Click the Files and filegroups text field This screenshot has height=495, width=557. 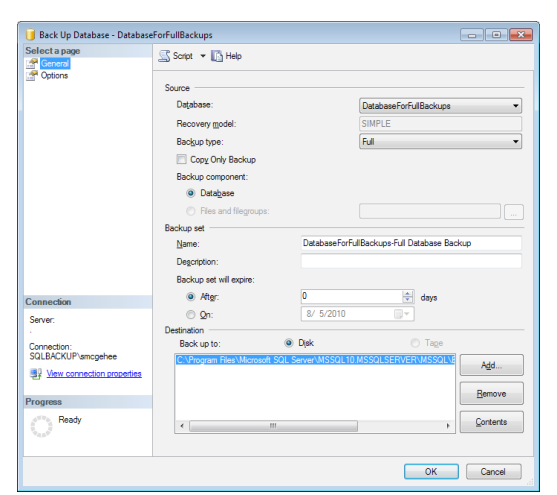click(x=430, y=211)
